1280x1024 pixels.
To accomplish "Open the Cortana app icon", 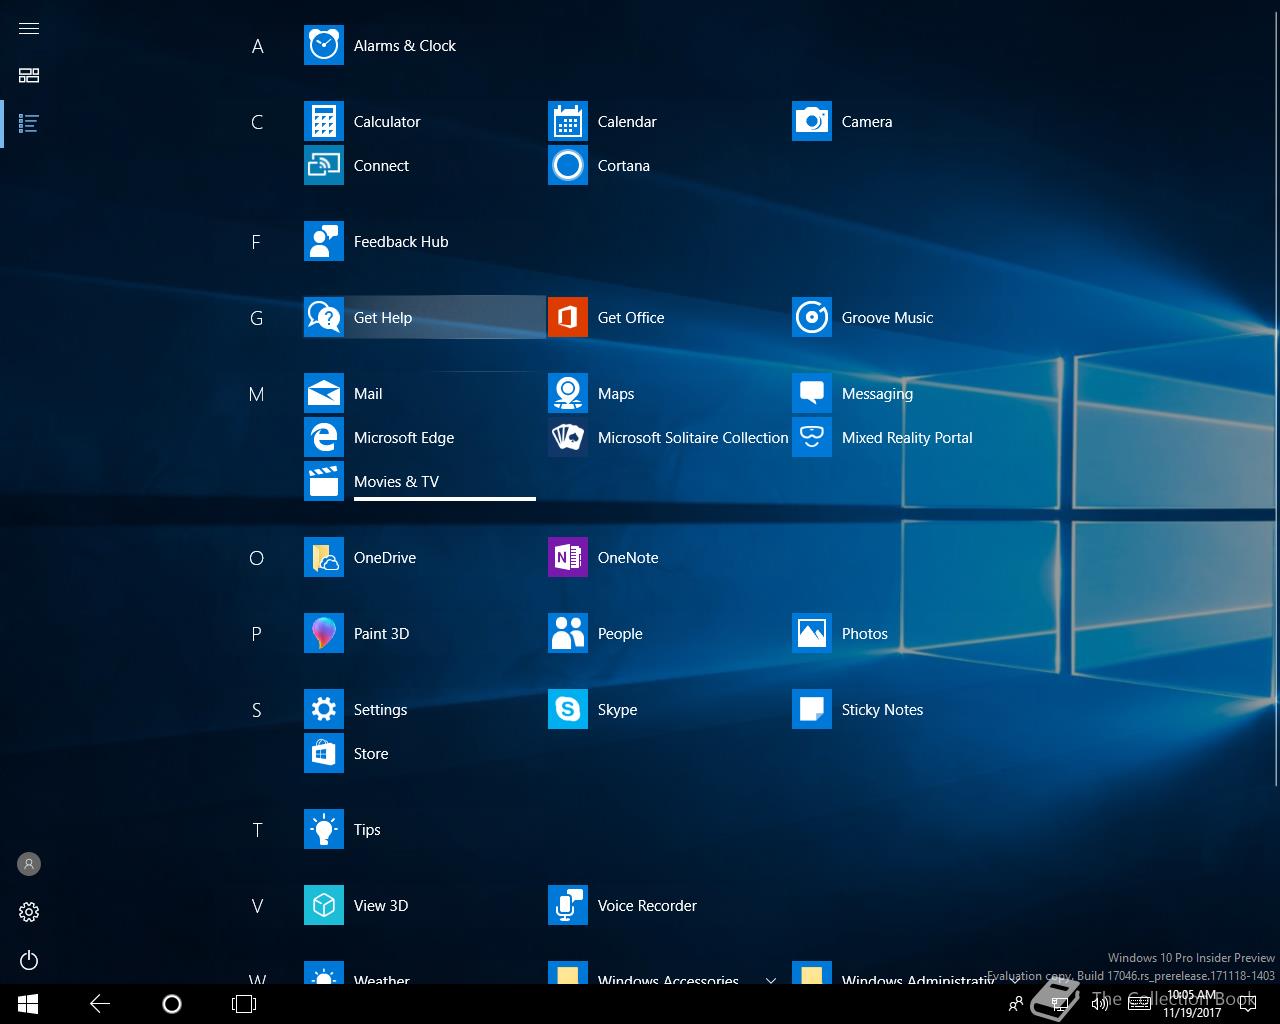I will tap(568, 166).
